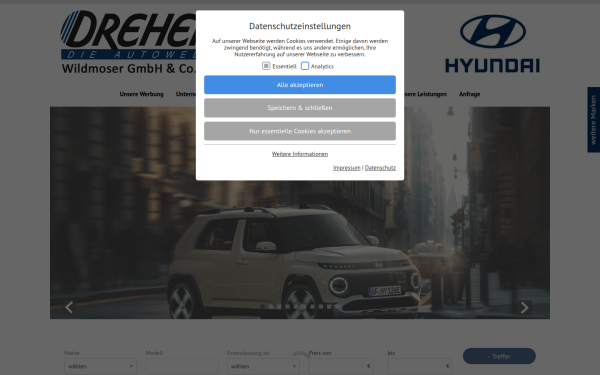Focus the Preis von field
The image size is (600, 375).
(x=341, y=366)
